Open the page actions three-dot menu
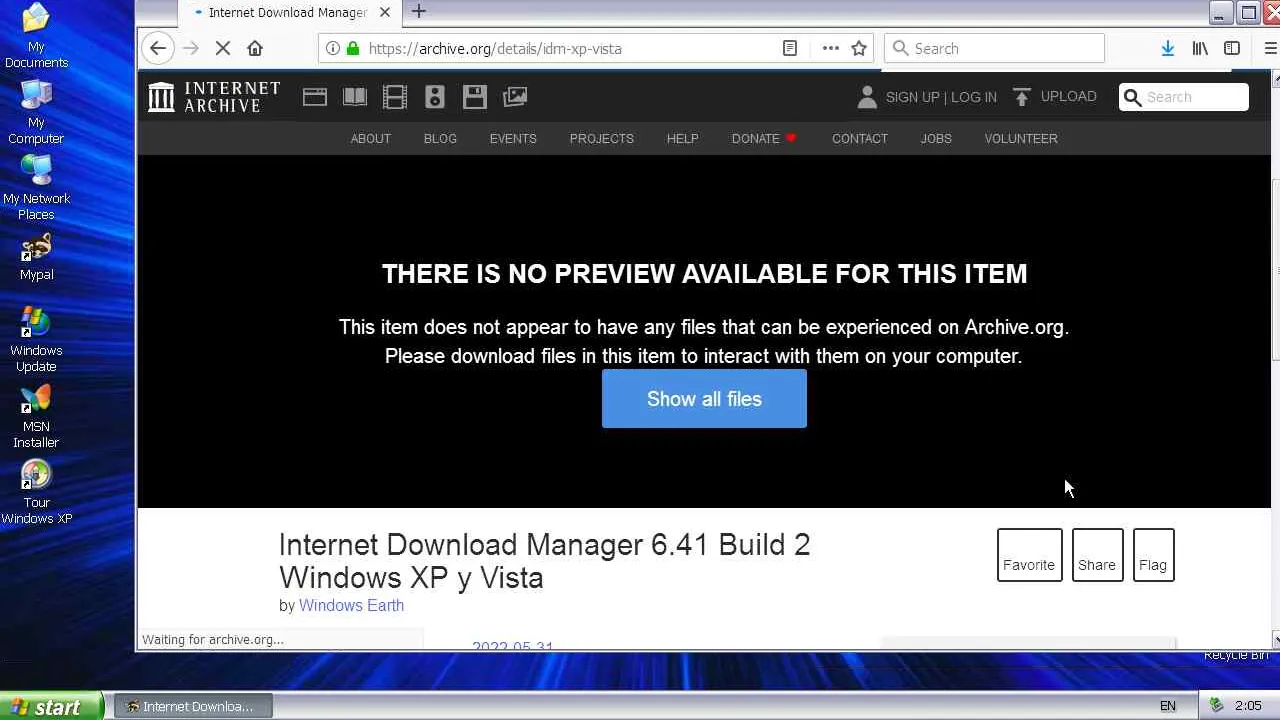The image size is (1280, 720). pyautogui.click(x=830, y=48)
